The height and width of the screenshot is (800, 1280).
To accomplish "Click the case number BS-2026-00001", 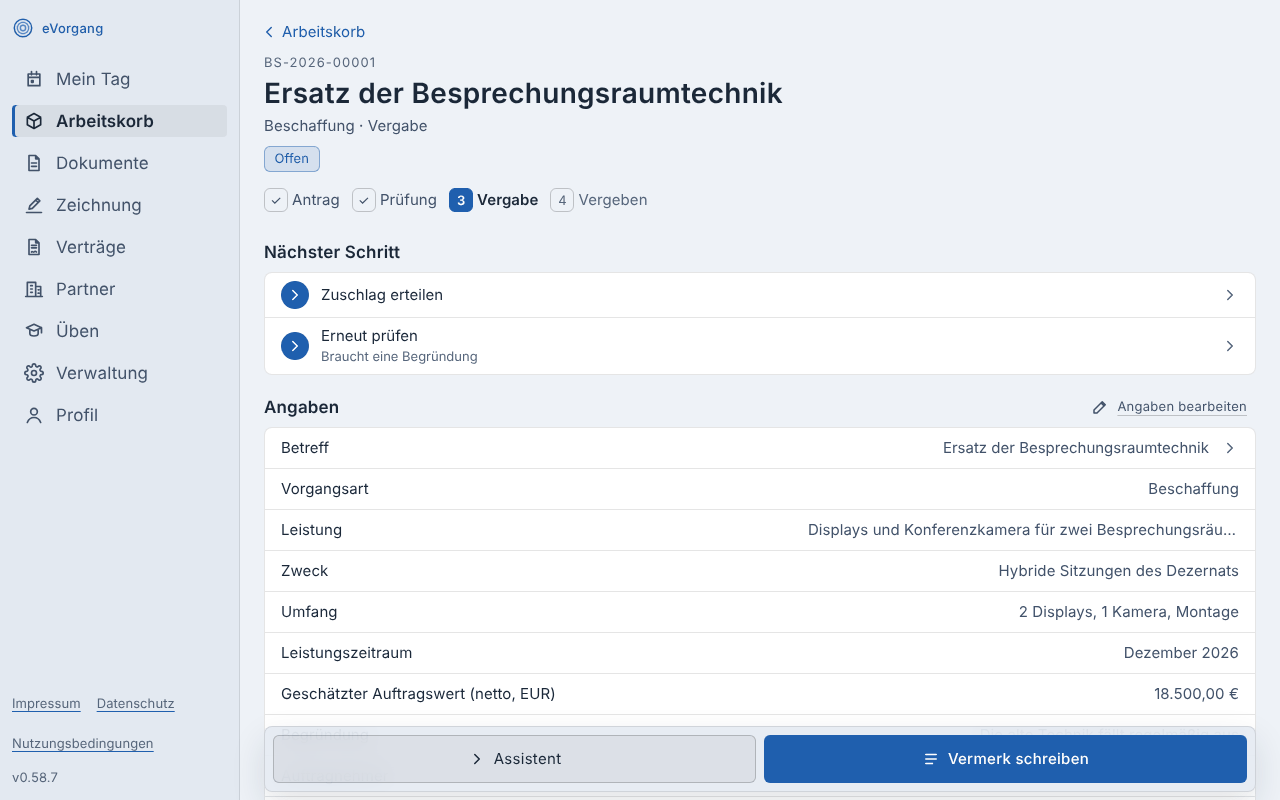I will 320,62.
